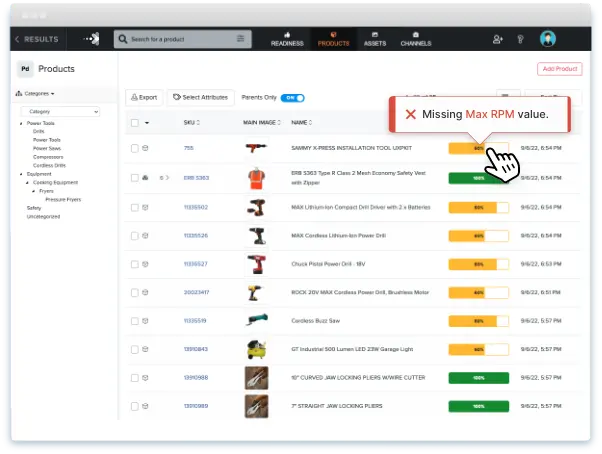Switch to the Assets tab
The height and width of the screenshot is (454, 602).
pos(375,39)
